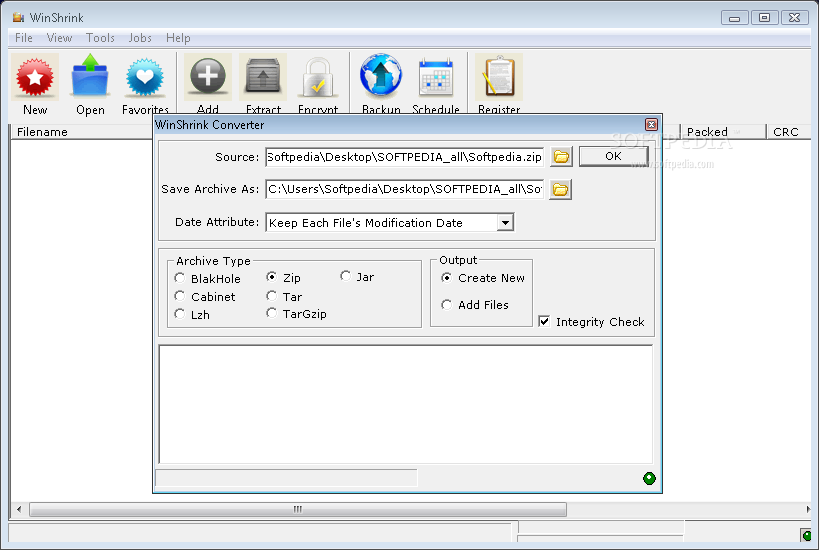
Task: Open the File menu
Action: point(24,38)
